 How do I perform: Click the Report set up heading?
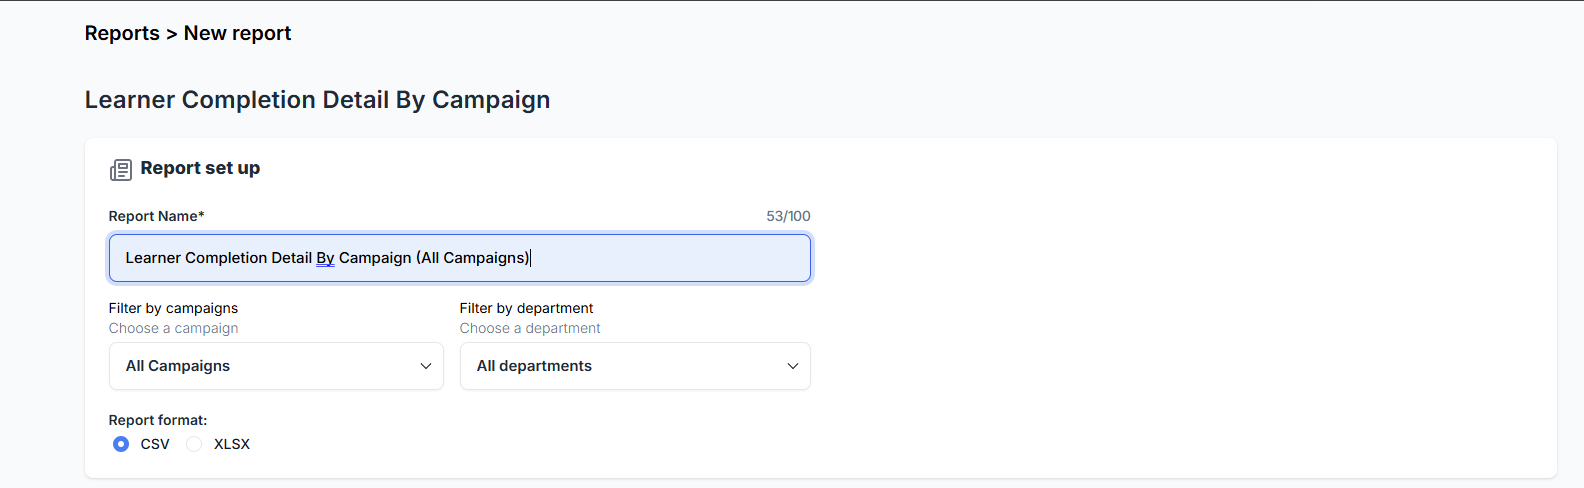(200, 168)
